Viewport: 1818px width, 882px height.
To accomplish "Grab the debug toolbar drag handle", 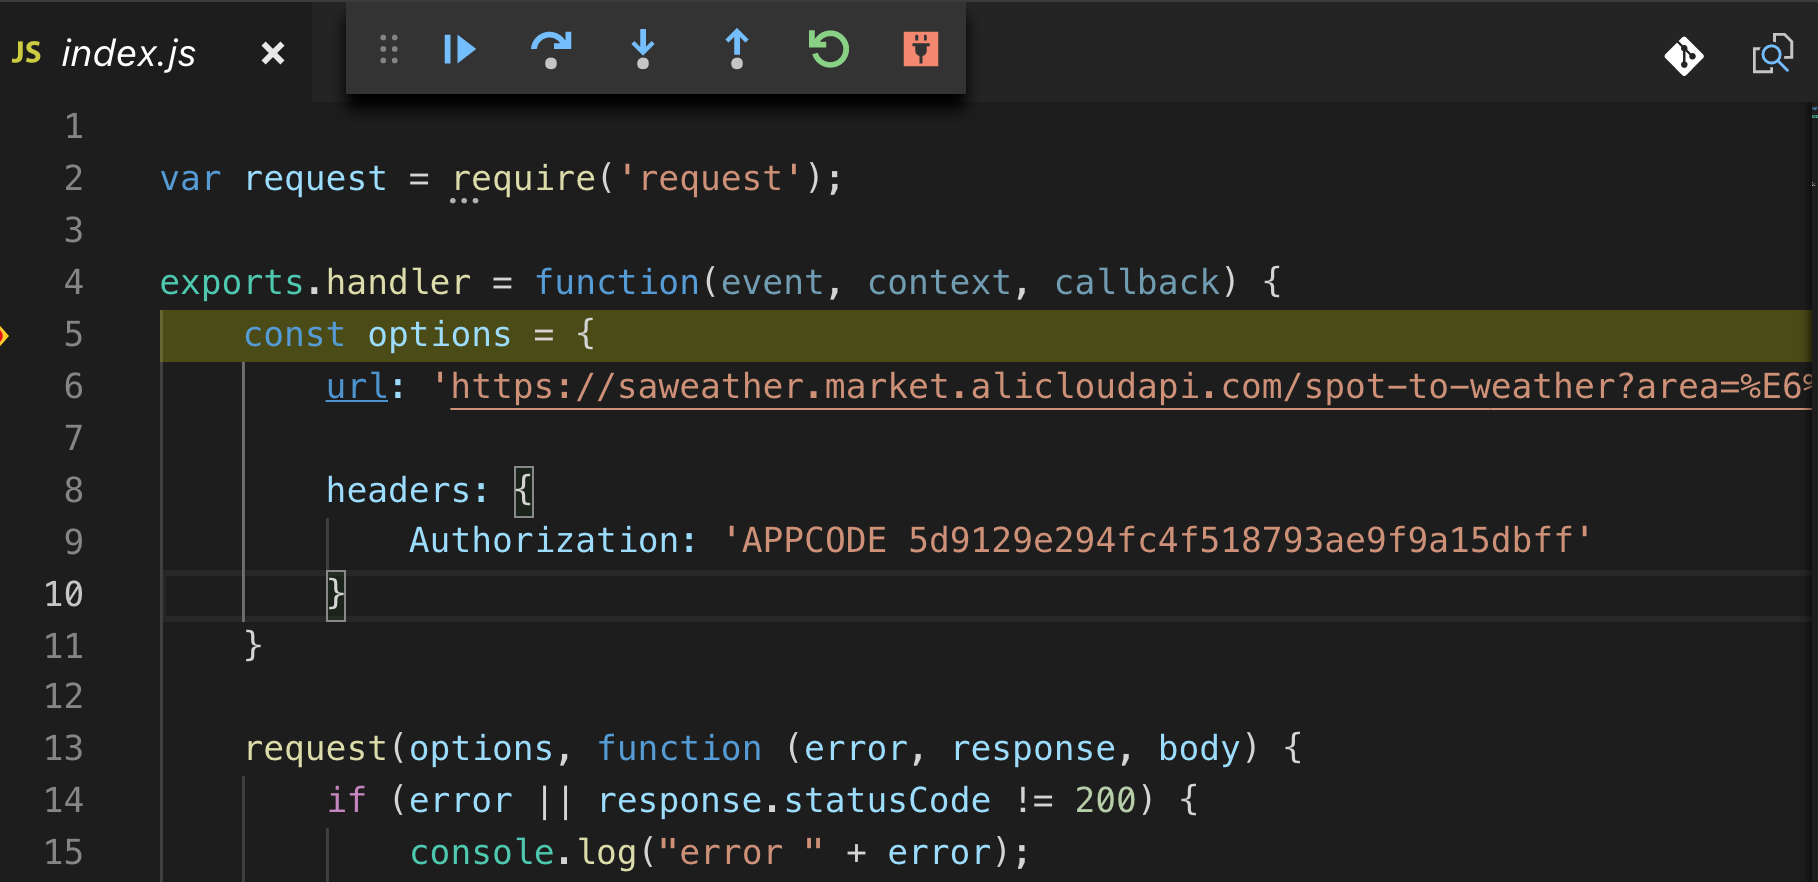I will (389, 49).
